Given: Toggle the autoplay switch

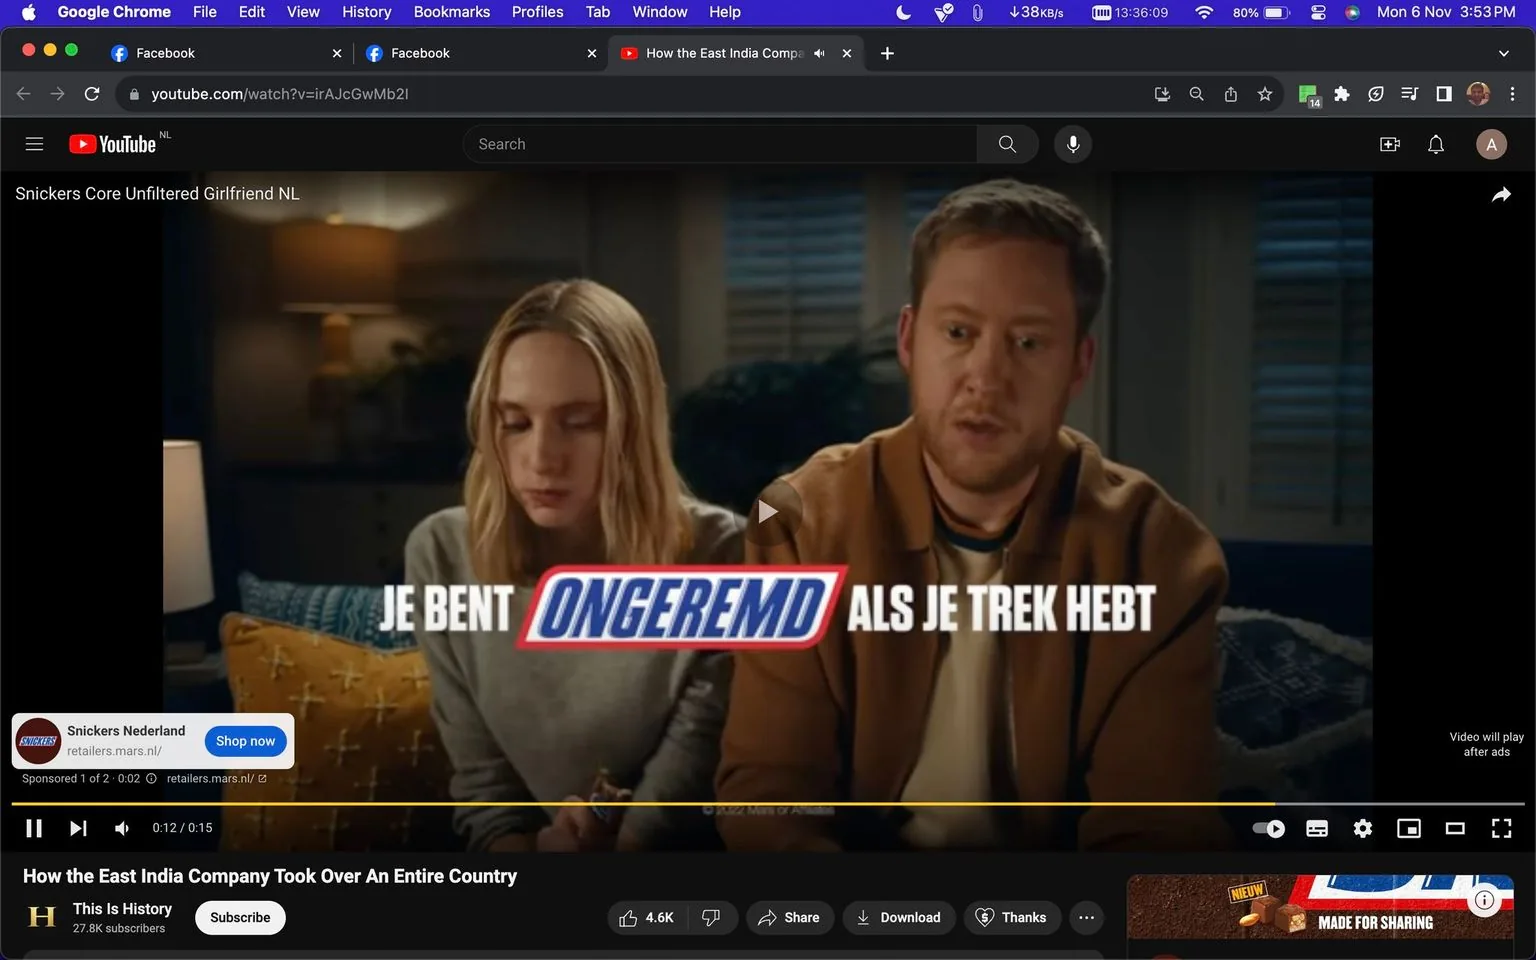Looking at the screenshot, I should [x=1268, y=828].
